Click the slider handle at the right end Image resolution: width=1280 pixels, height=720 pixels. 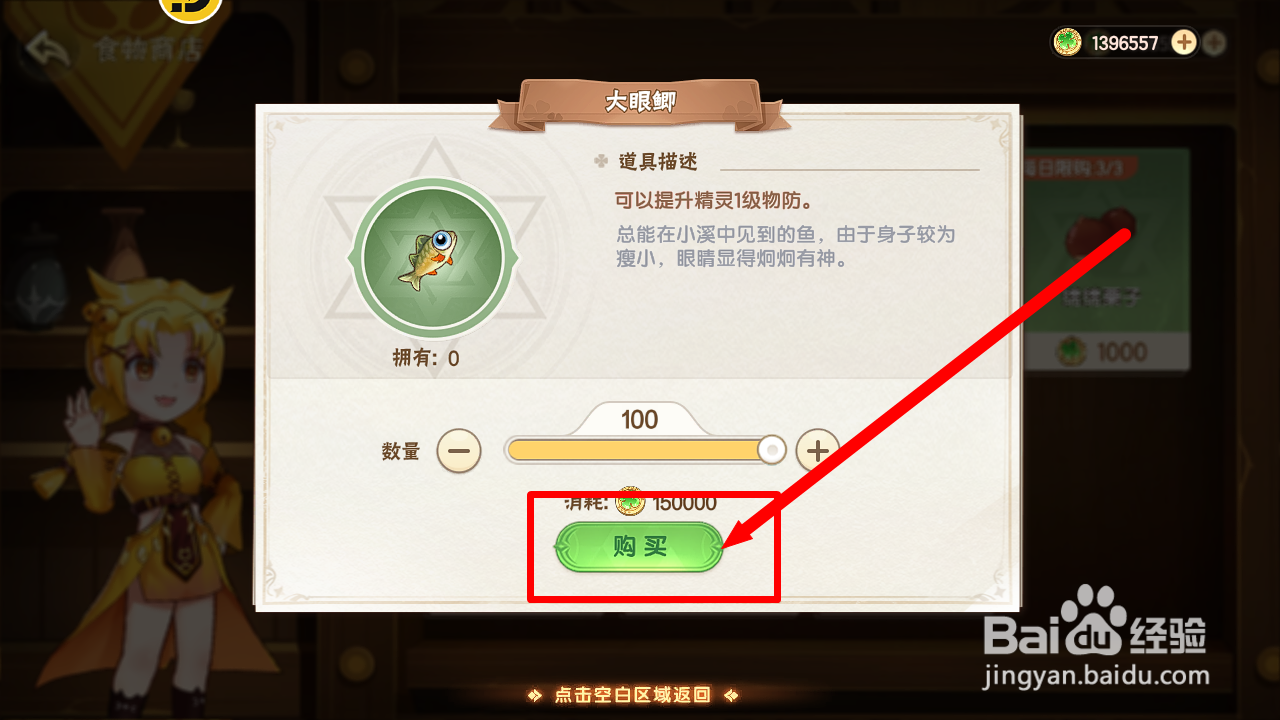coord(771,450)
